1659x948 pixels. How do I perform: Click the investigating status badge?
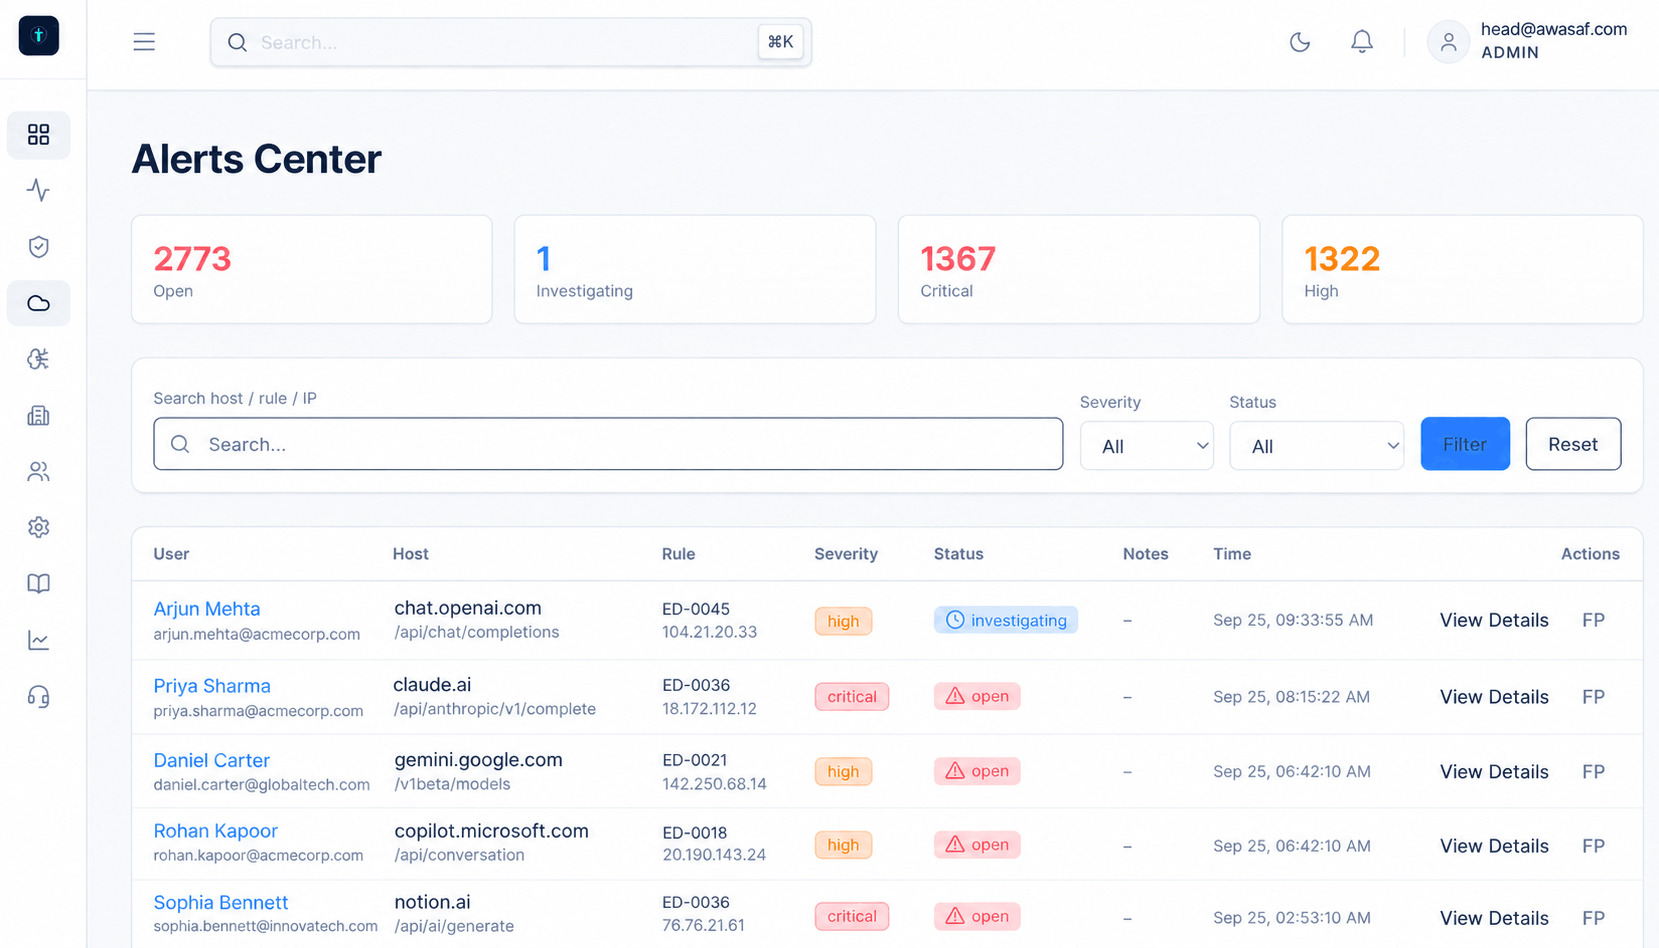[x=1006, y=620]
